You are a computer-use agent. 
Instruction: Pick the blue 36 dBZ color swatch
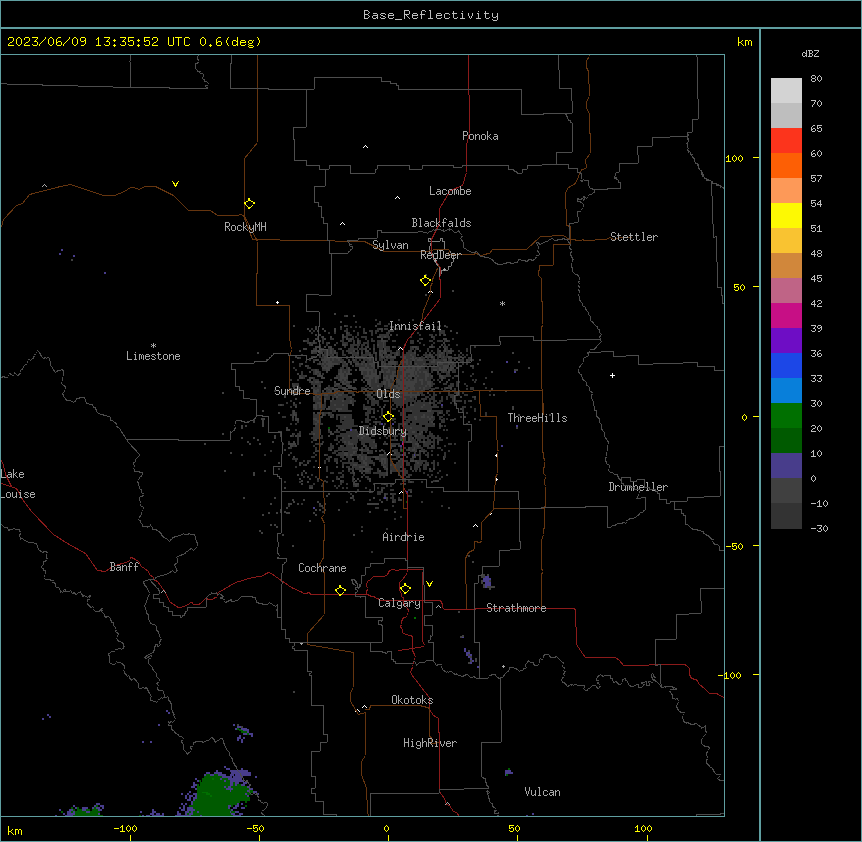coord(786,365)
